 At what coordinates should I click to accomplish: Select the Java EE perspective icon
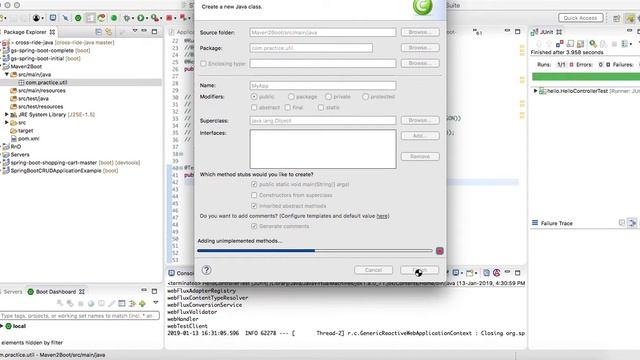[631, 18]
